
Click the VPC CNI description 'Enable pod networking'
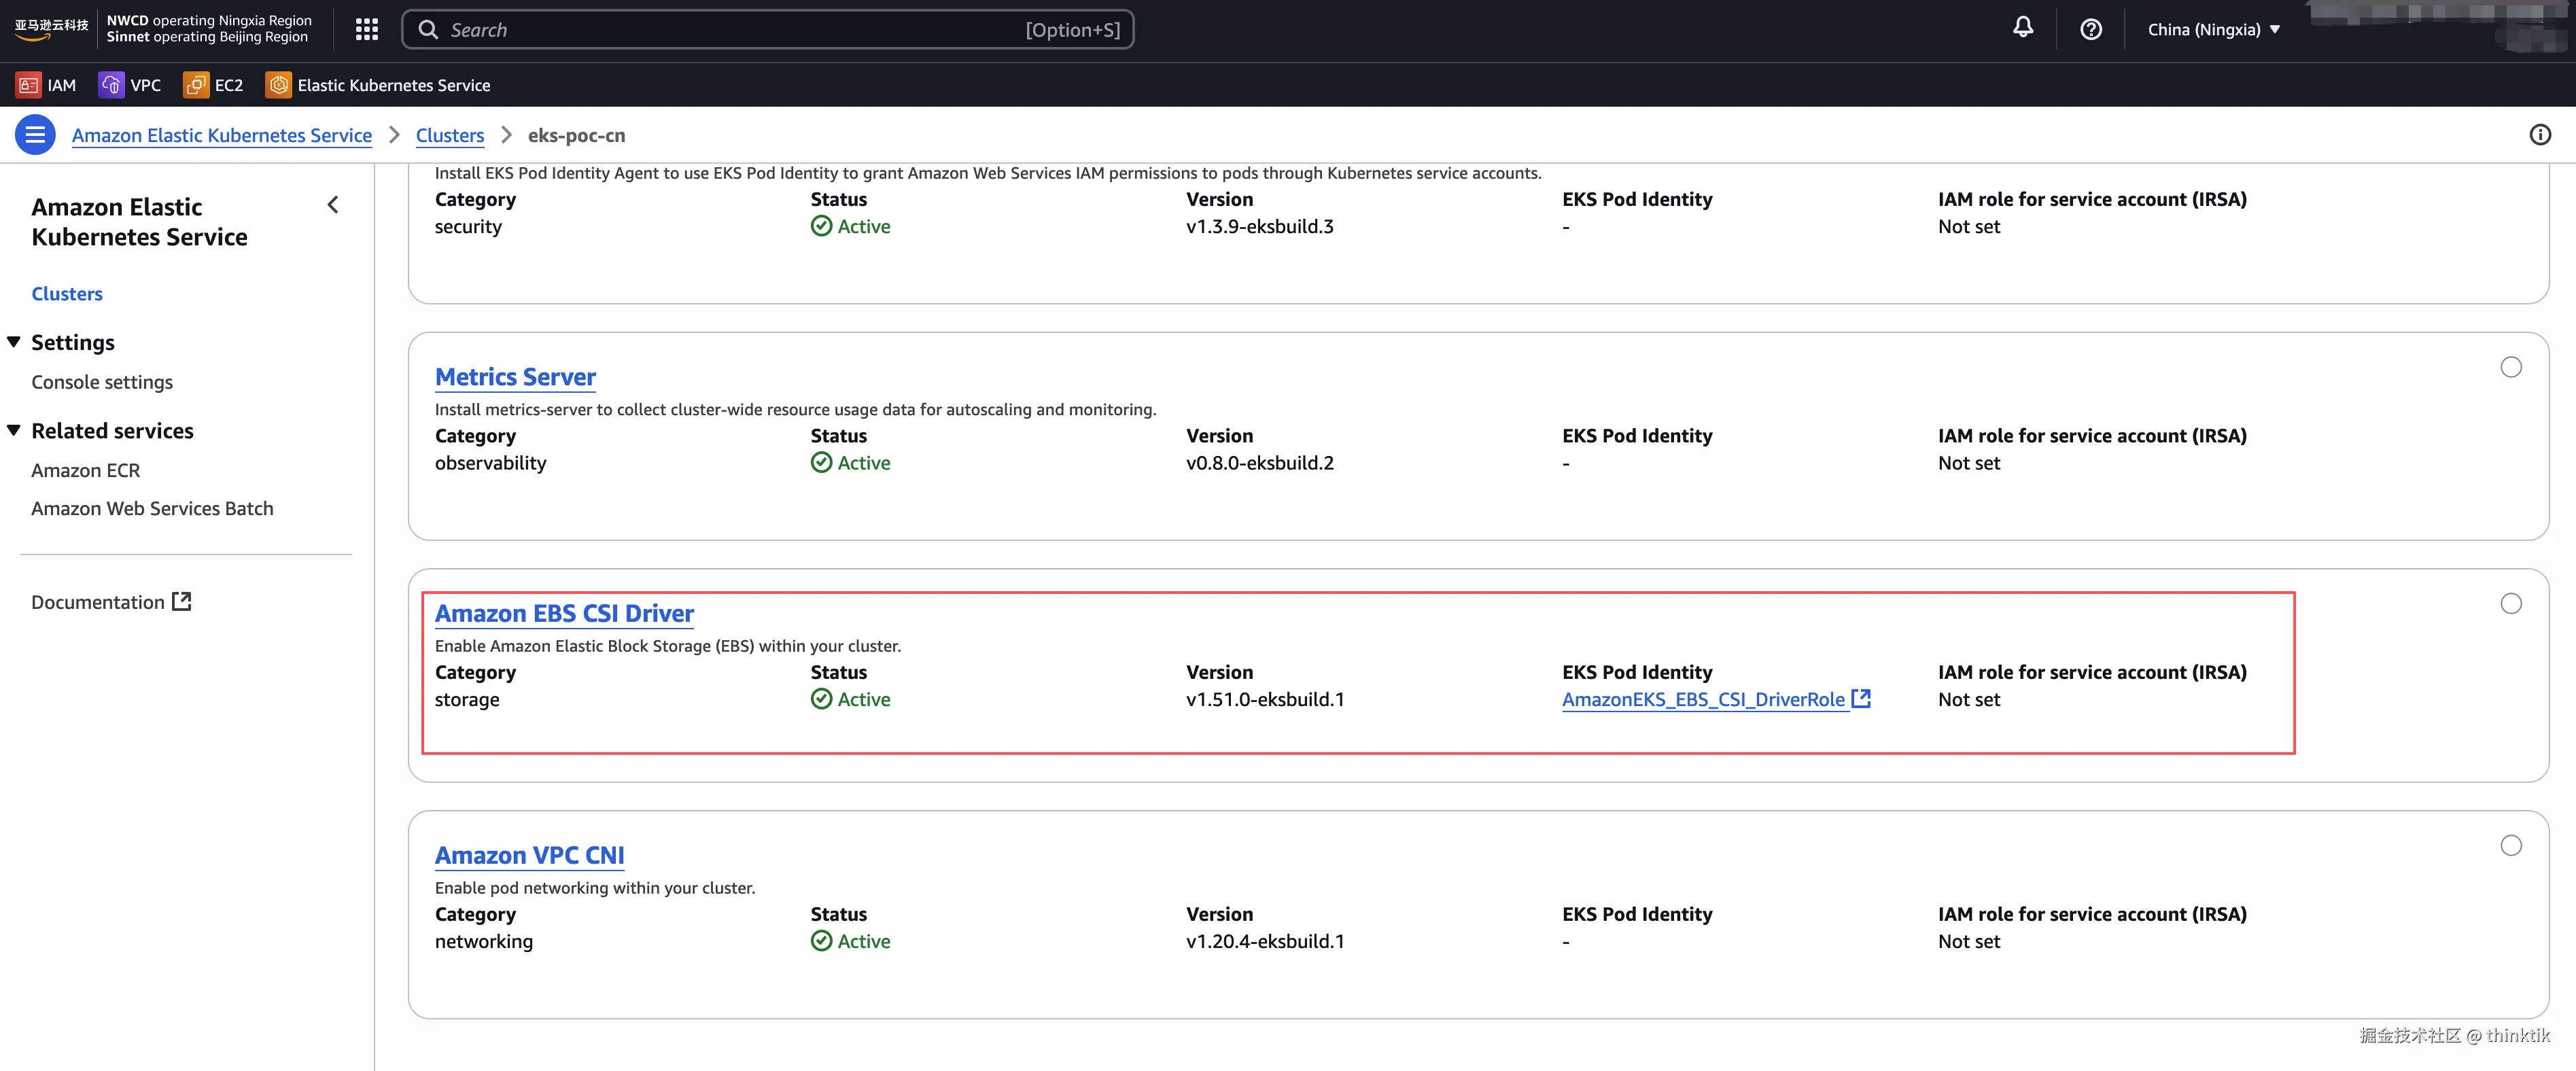tap(595, 888)
